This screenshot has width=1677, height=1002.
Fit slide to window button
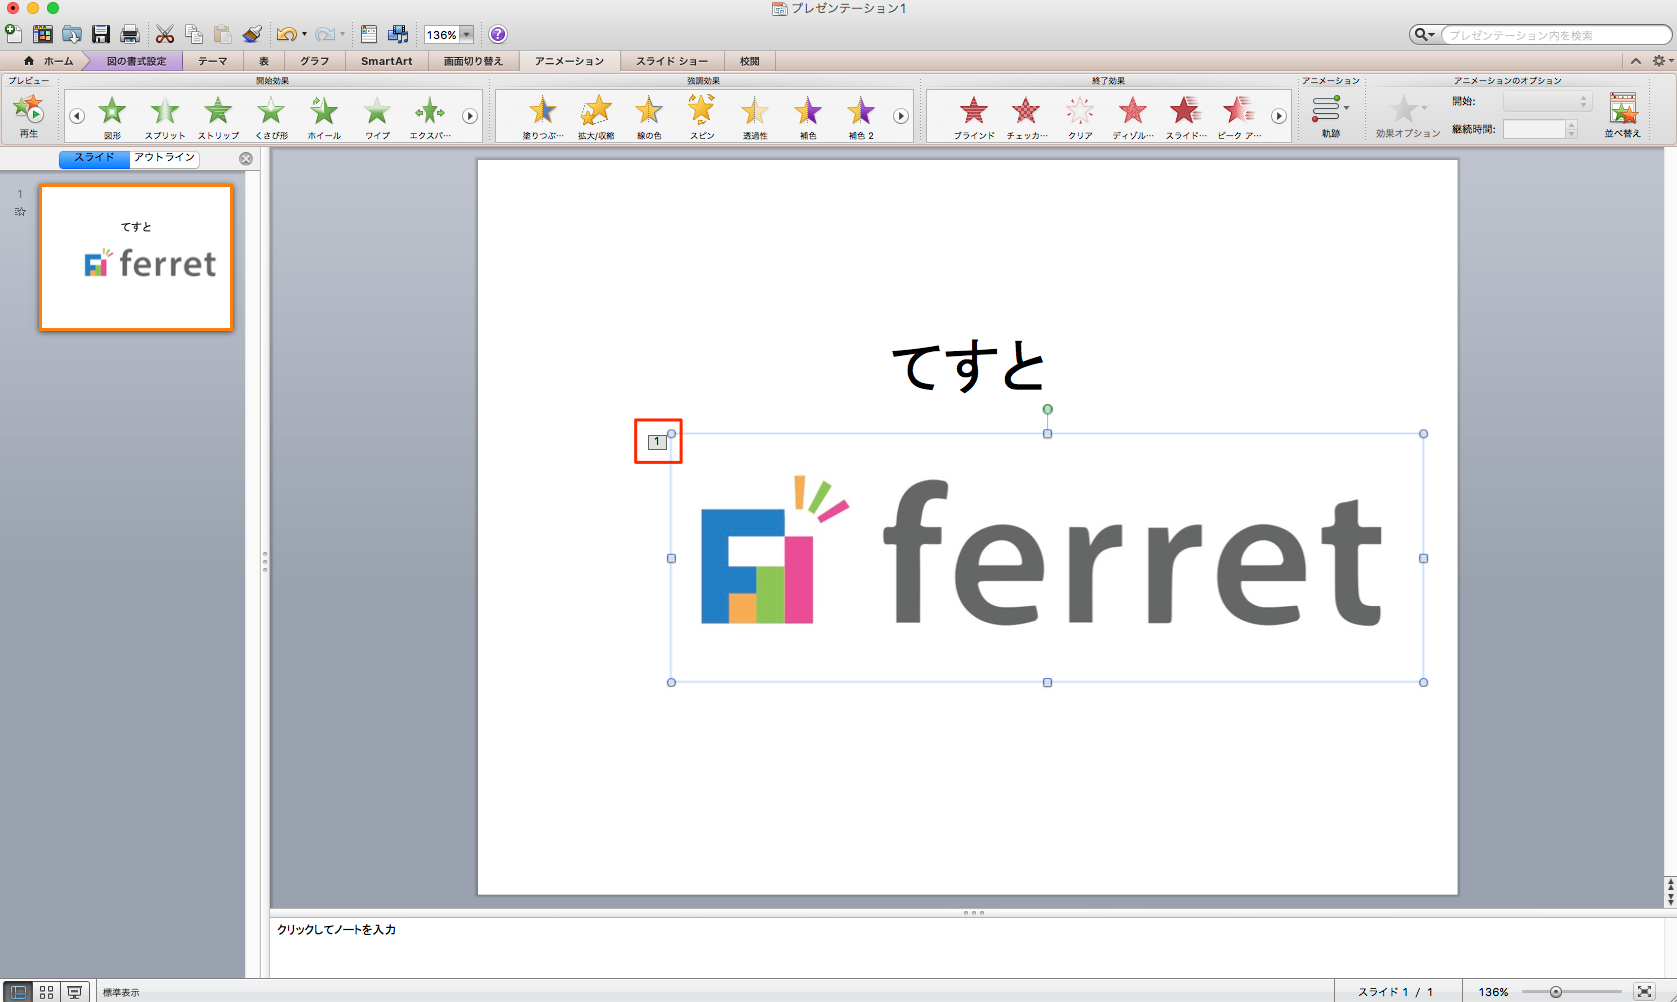[x=1644, y=992]
